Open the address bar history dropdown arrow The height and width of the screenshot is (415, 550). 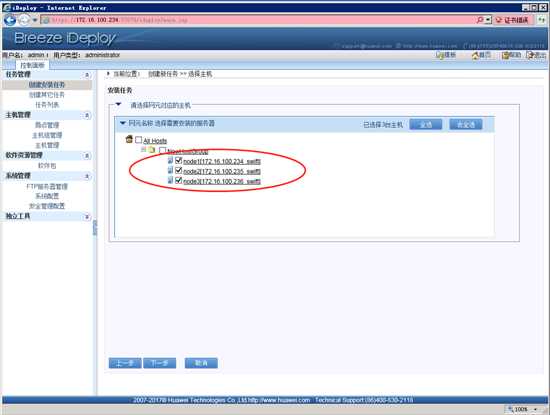point(488,20)
